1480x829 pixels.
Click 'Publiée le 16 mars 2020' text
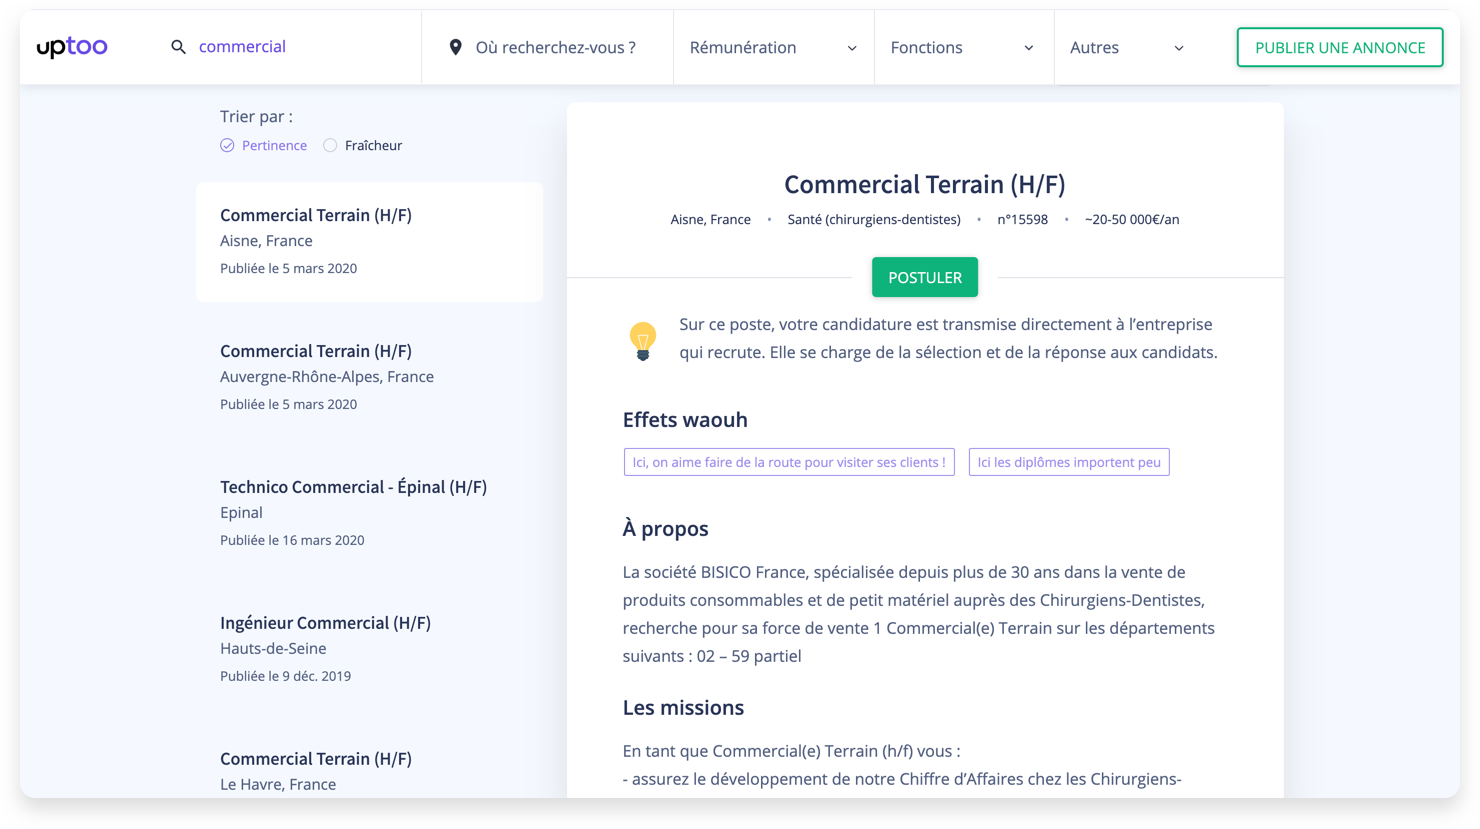click(292, 540)
